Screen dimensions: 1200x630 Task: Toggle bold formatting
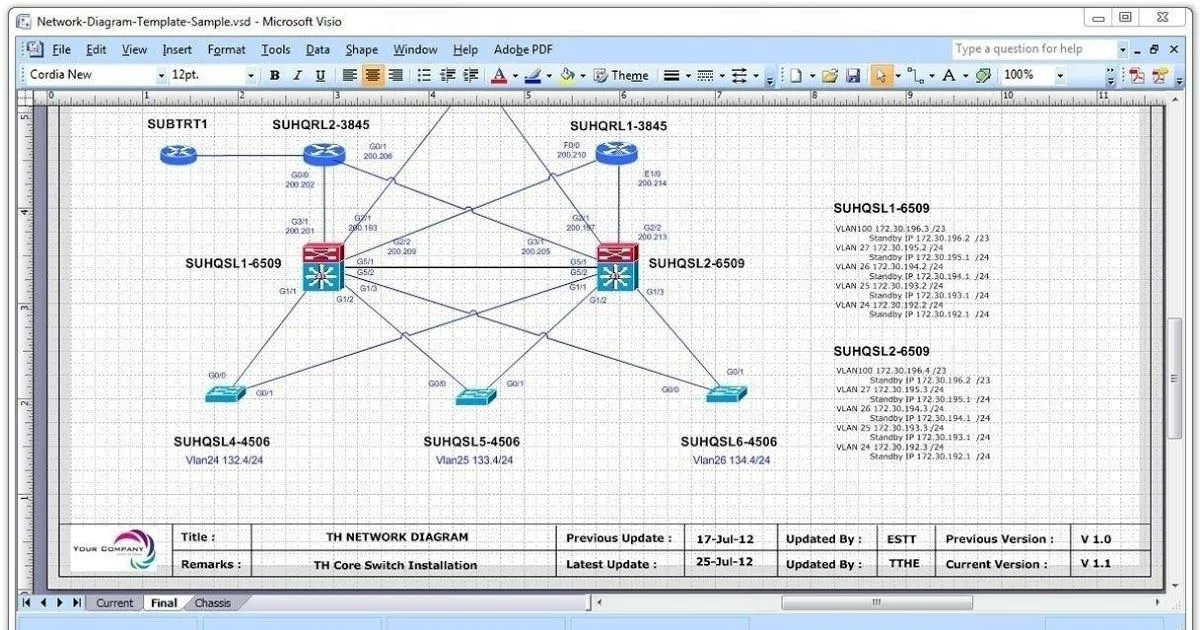coord(275,75)
